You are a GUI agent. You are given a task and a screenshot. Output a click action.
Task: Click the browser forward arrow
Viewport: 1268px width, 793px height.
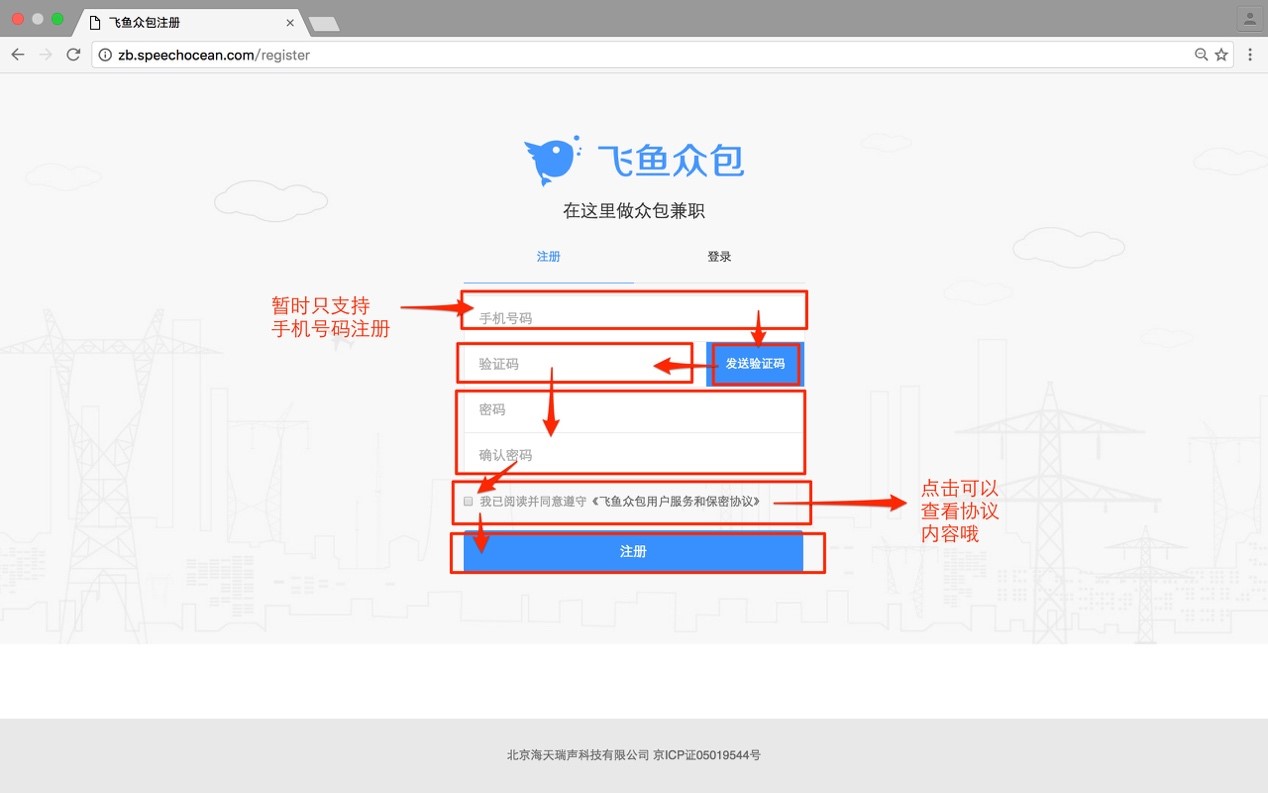click(45, 55)
